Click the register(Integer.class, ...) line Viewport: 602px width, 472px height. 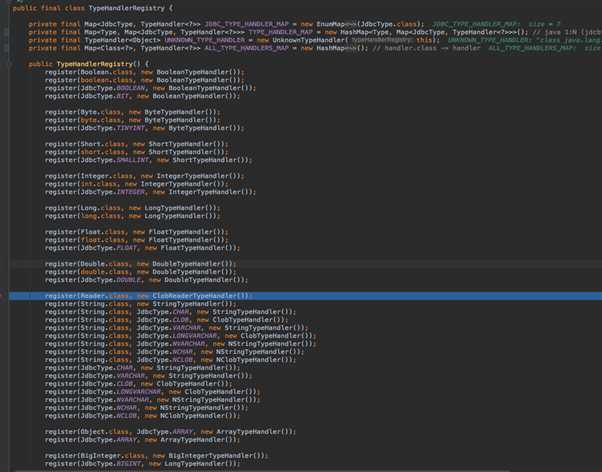pyautogui.click(x=144, y=176)
